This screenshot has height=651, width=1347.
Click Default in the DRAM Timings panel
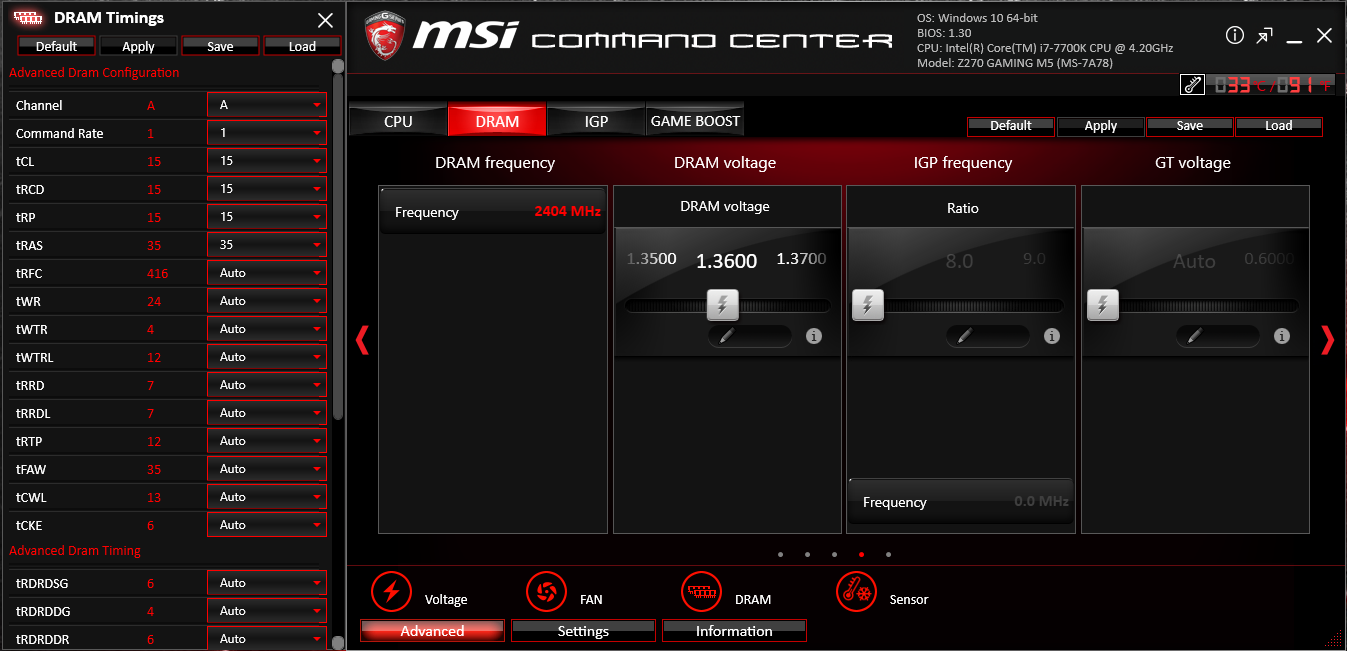coord(57,46)
